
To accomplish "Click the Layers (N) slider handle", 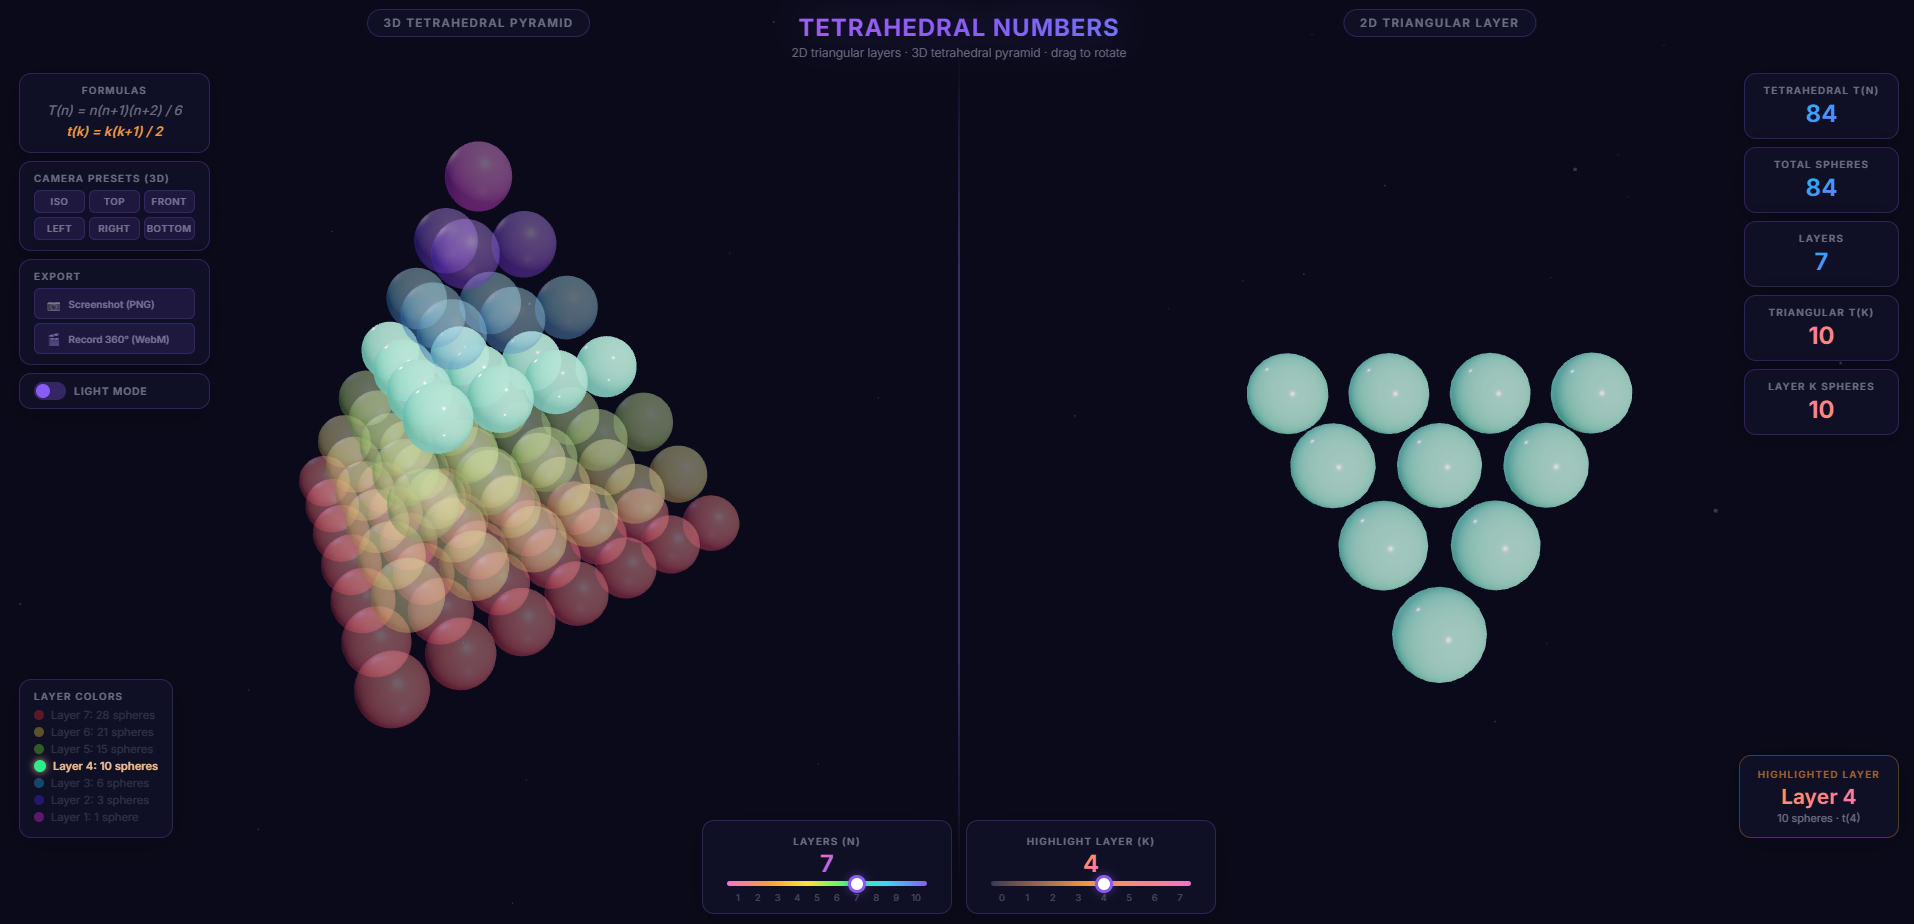I will click(857, 884).
